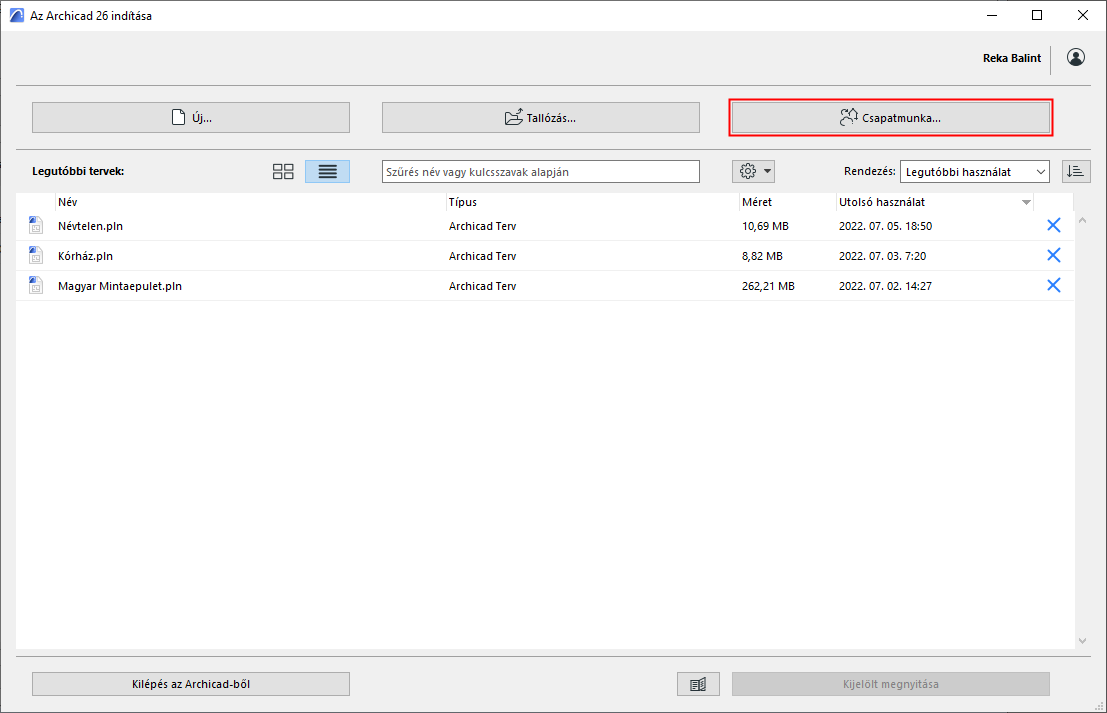Click scrollbar up arrow in file list

pos(1082,221)
